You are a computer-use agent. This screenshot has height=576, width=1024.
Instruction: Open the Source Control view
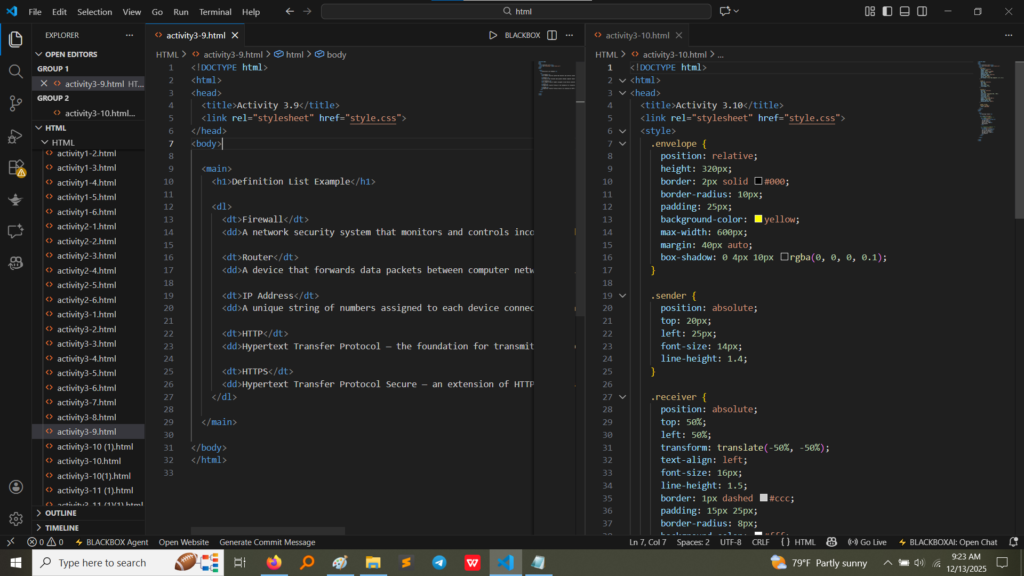pyautogui.click(x=16, y=103)
